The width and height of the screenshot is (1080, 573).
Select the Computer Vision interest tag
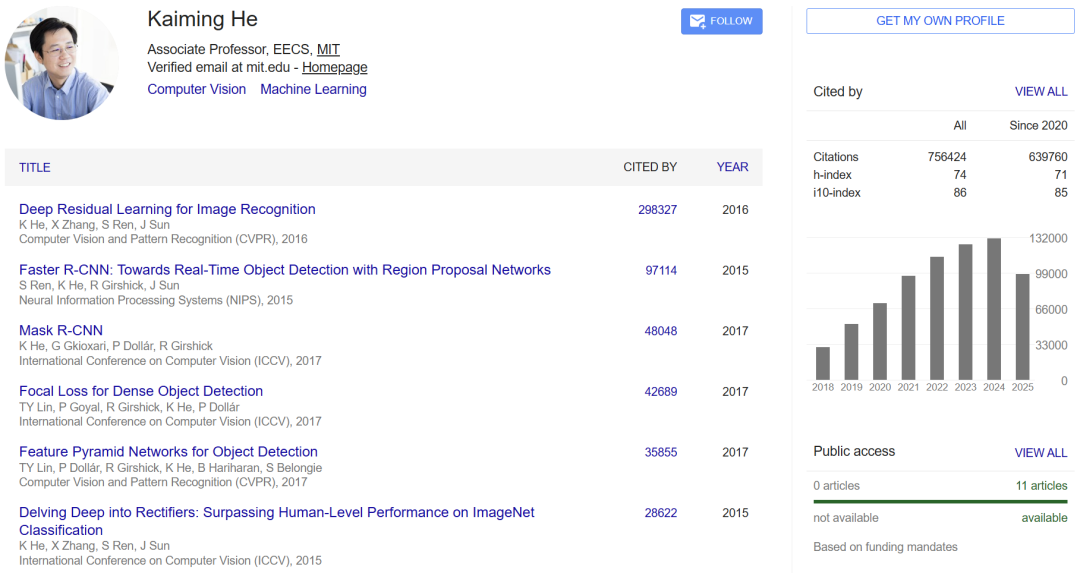point(196,89)
